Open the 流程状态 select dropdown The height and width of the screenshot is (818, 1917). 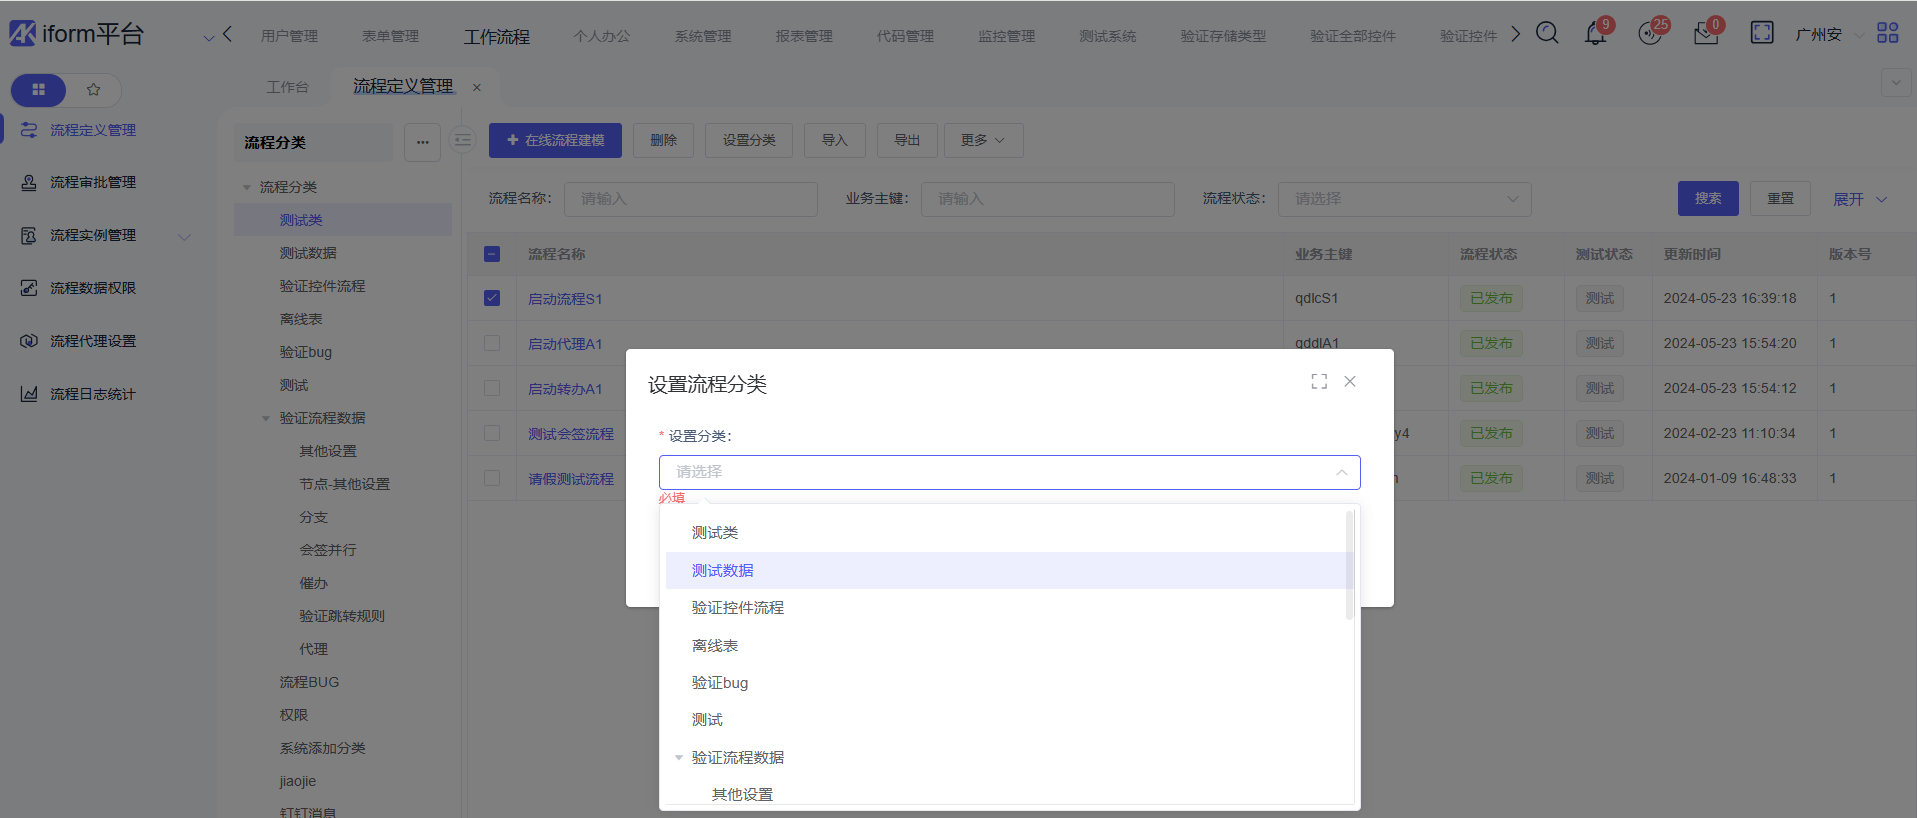click(1404, 199)
